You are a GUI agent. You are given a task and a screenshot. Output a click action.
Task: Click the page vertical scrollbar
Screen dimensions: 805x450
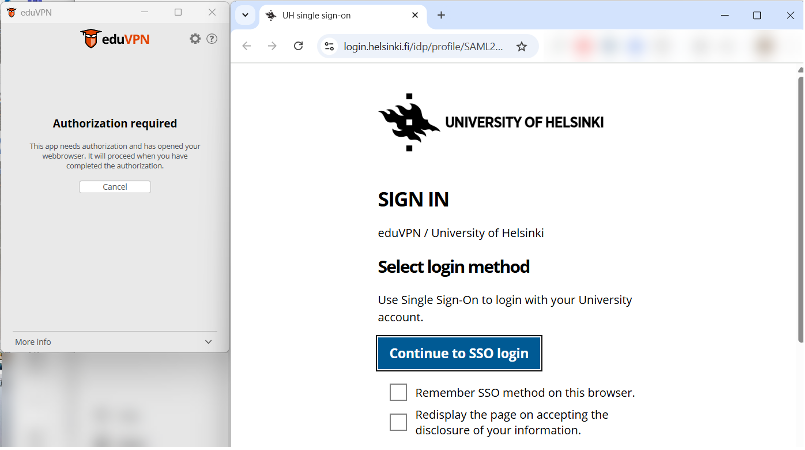click(800, 210)
